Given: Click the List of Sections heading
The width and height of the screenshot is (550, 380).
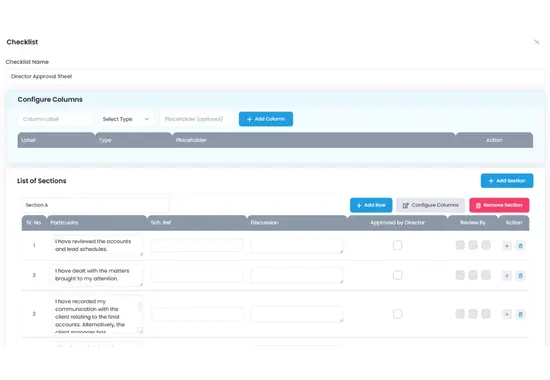Looking at the screenshot, I should click(42, 181).
